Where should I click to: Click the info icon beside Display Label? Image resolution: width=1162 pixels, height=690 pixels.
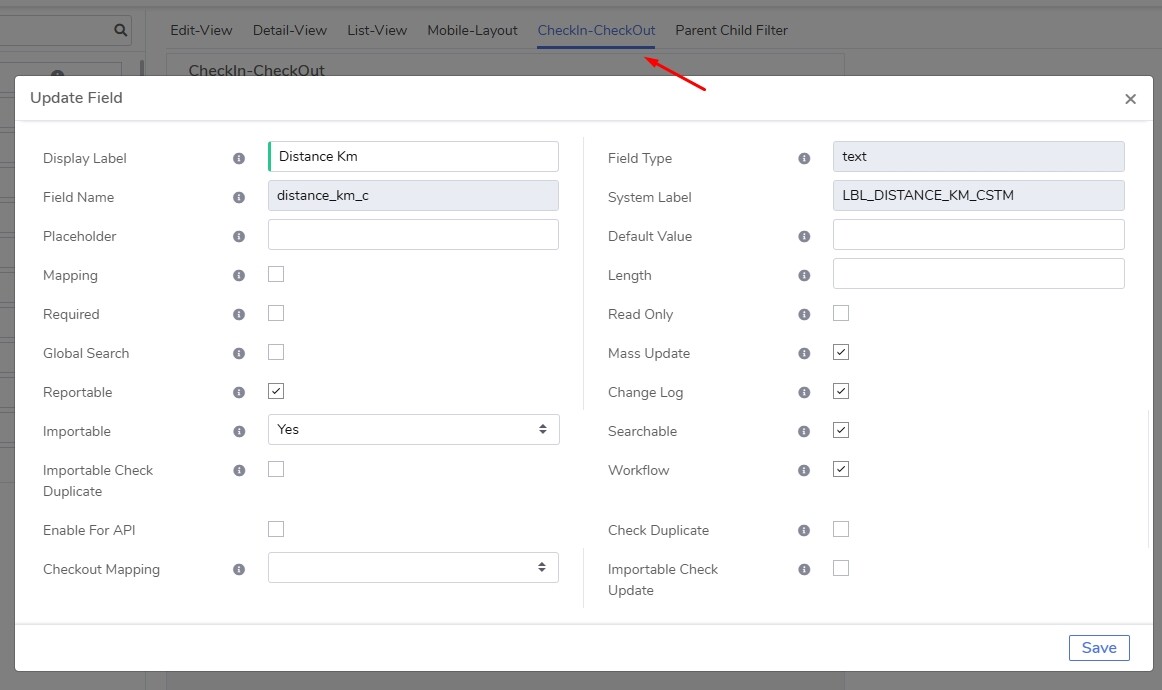[x=239, y=158]
